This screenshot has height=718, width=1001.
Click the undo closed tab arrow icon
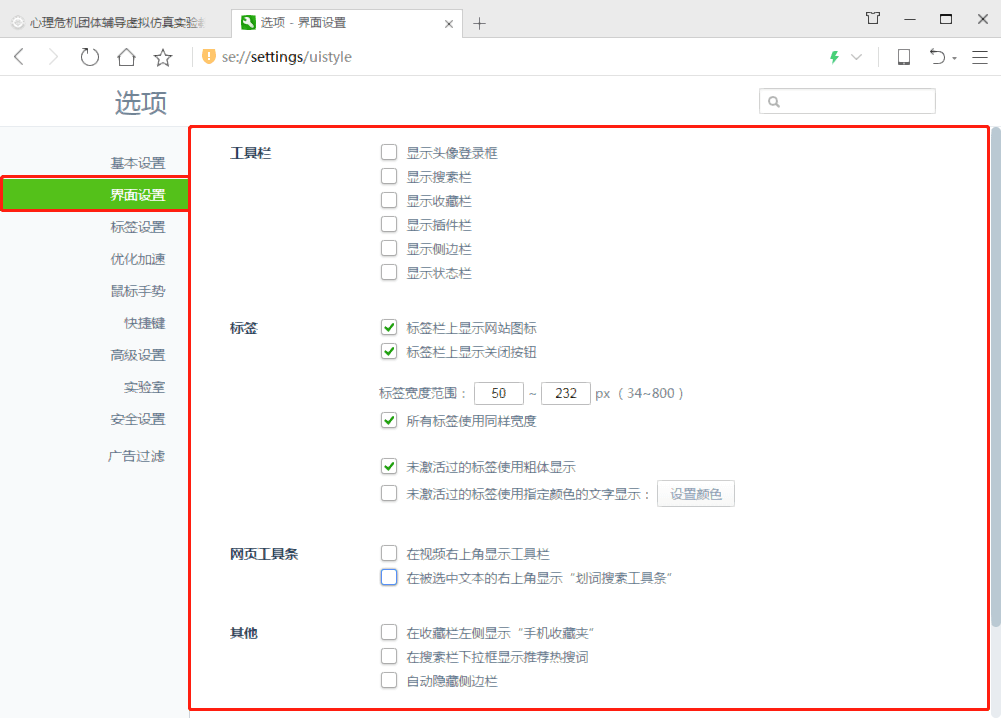[937, 57]
